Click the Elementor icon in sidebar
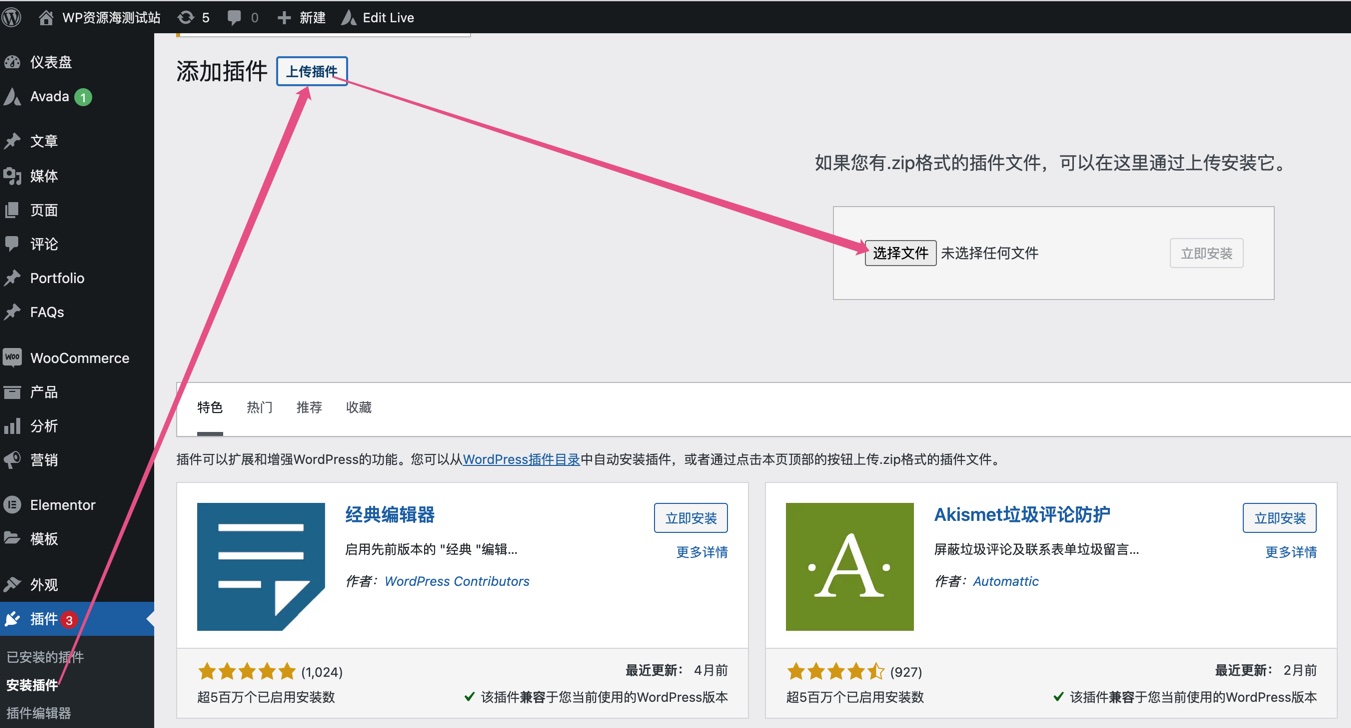 pos(12,505)
